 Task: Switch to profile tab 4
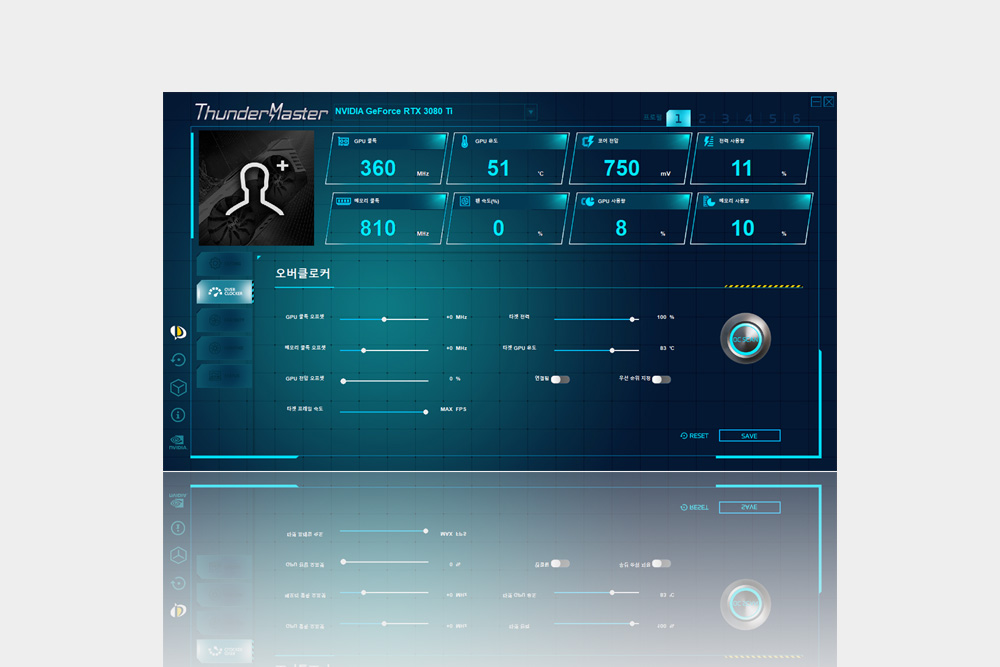[x=749, y=119]
